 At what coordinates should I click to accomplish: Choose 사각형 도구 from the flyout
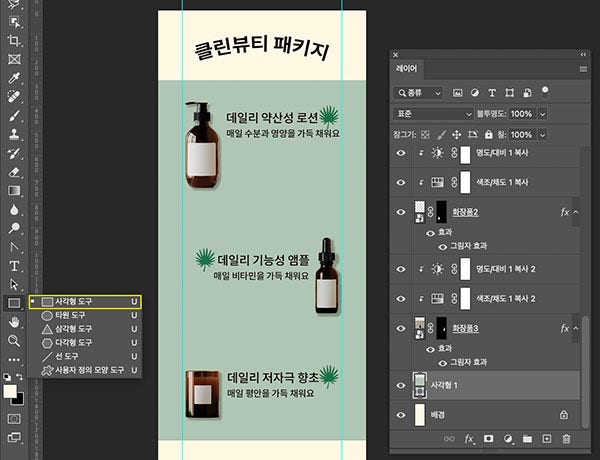pos(85,302)
